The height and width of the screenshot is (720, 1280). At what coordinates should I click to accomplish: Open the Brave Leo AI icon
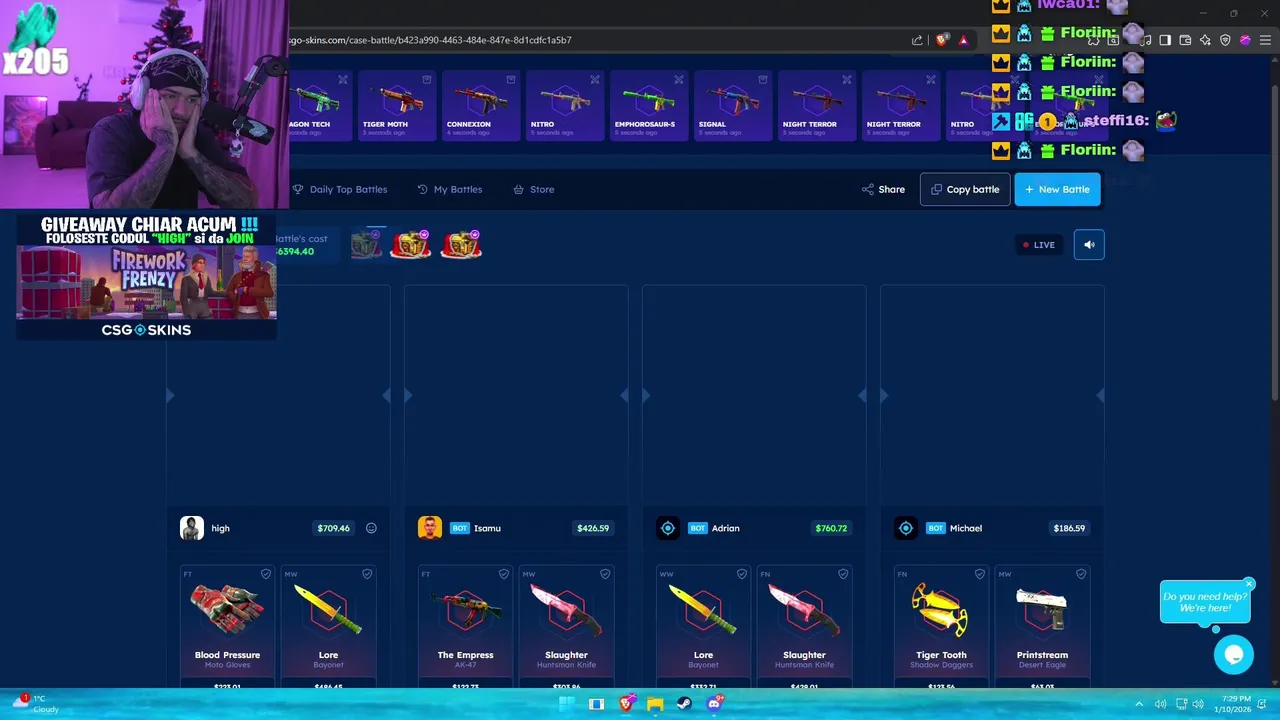click(x=1205, y=40)
